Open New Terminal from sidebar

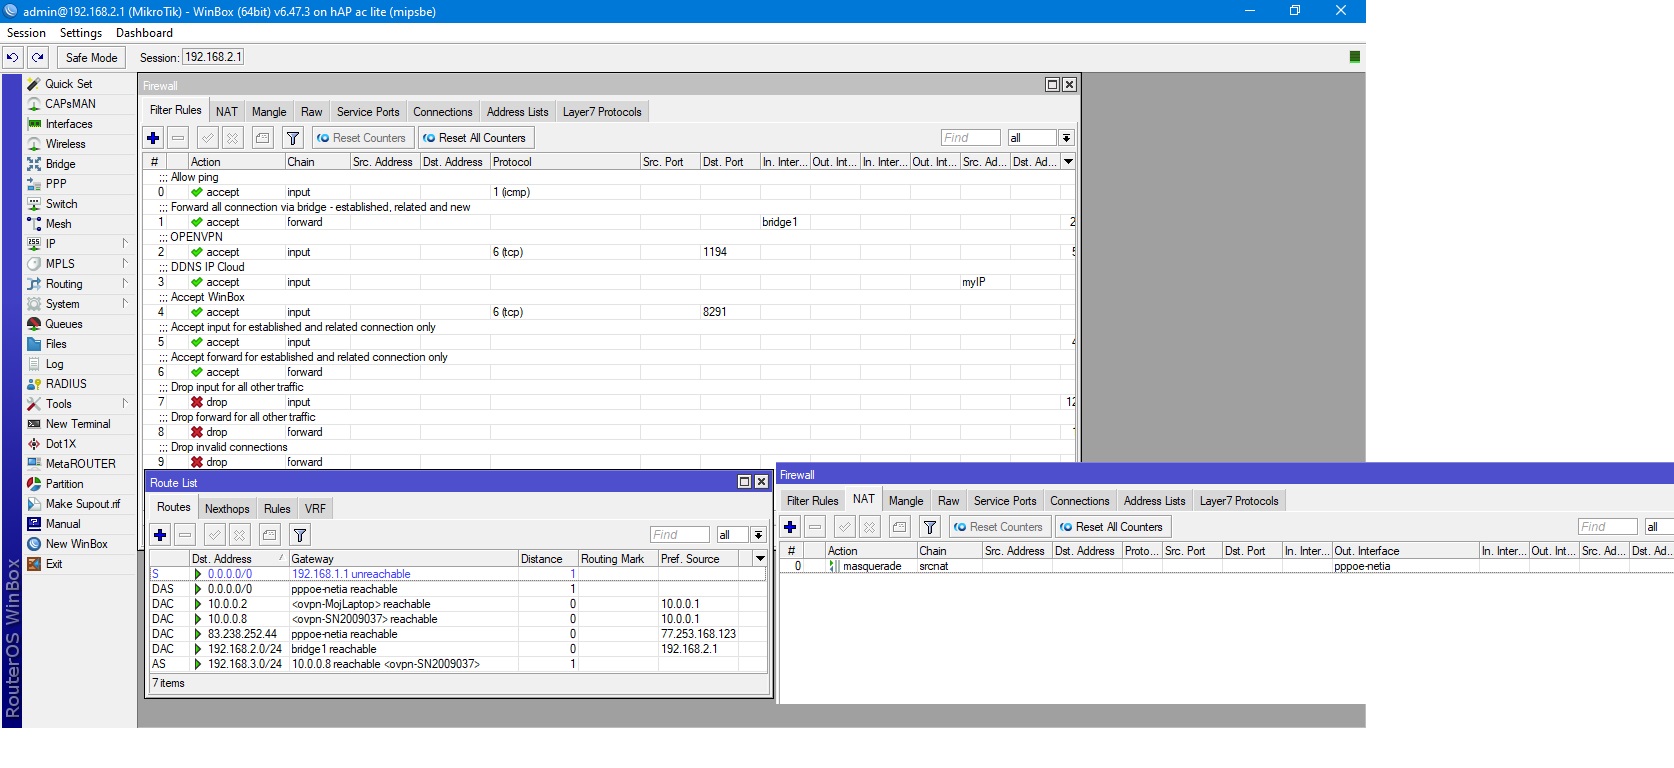pos(77,424)
